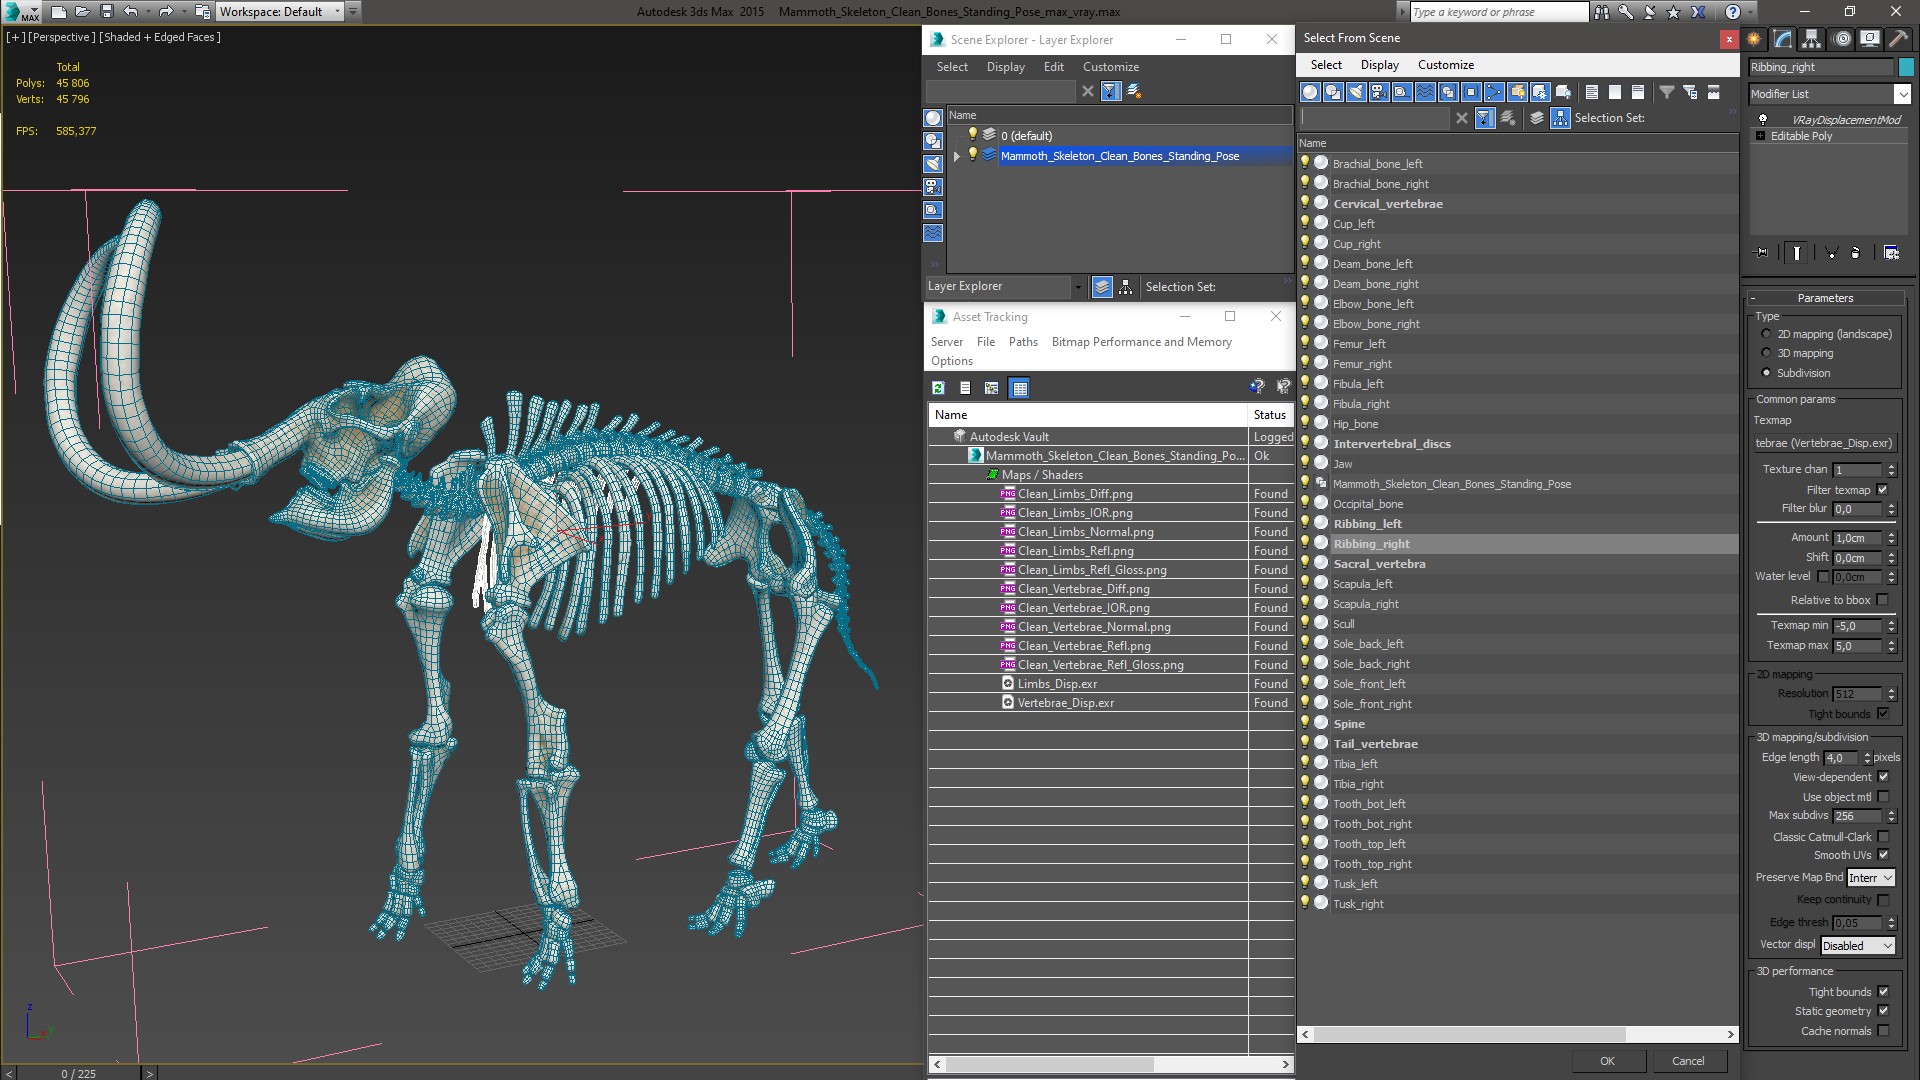Screen dimensions: 1920x1080
Task: Toggle Smooth UVs checkbox
Action: point(1883,855)
